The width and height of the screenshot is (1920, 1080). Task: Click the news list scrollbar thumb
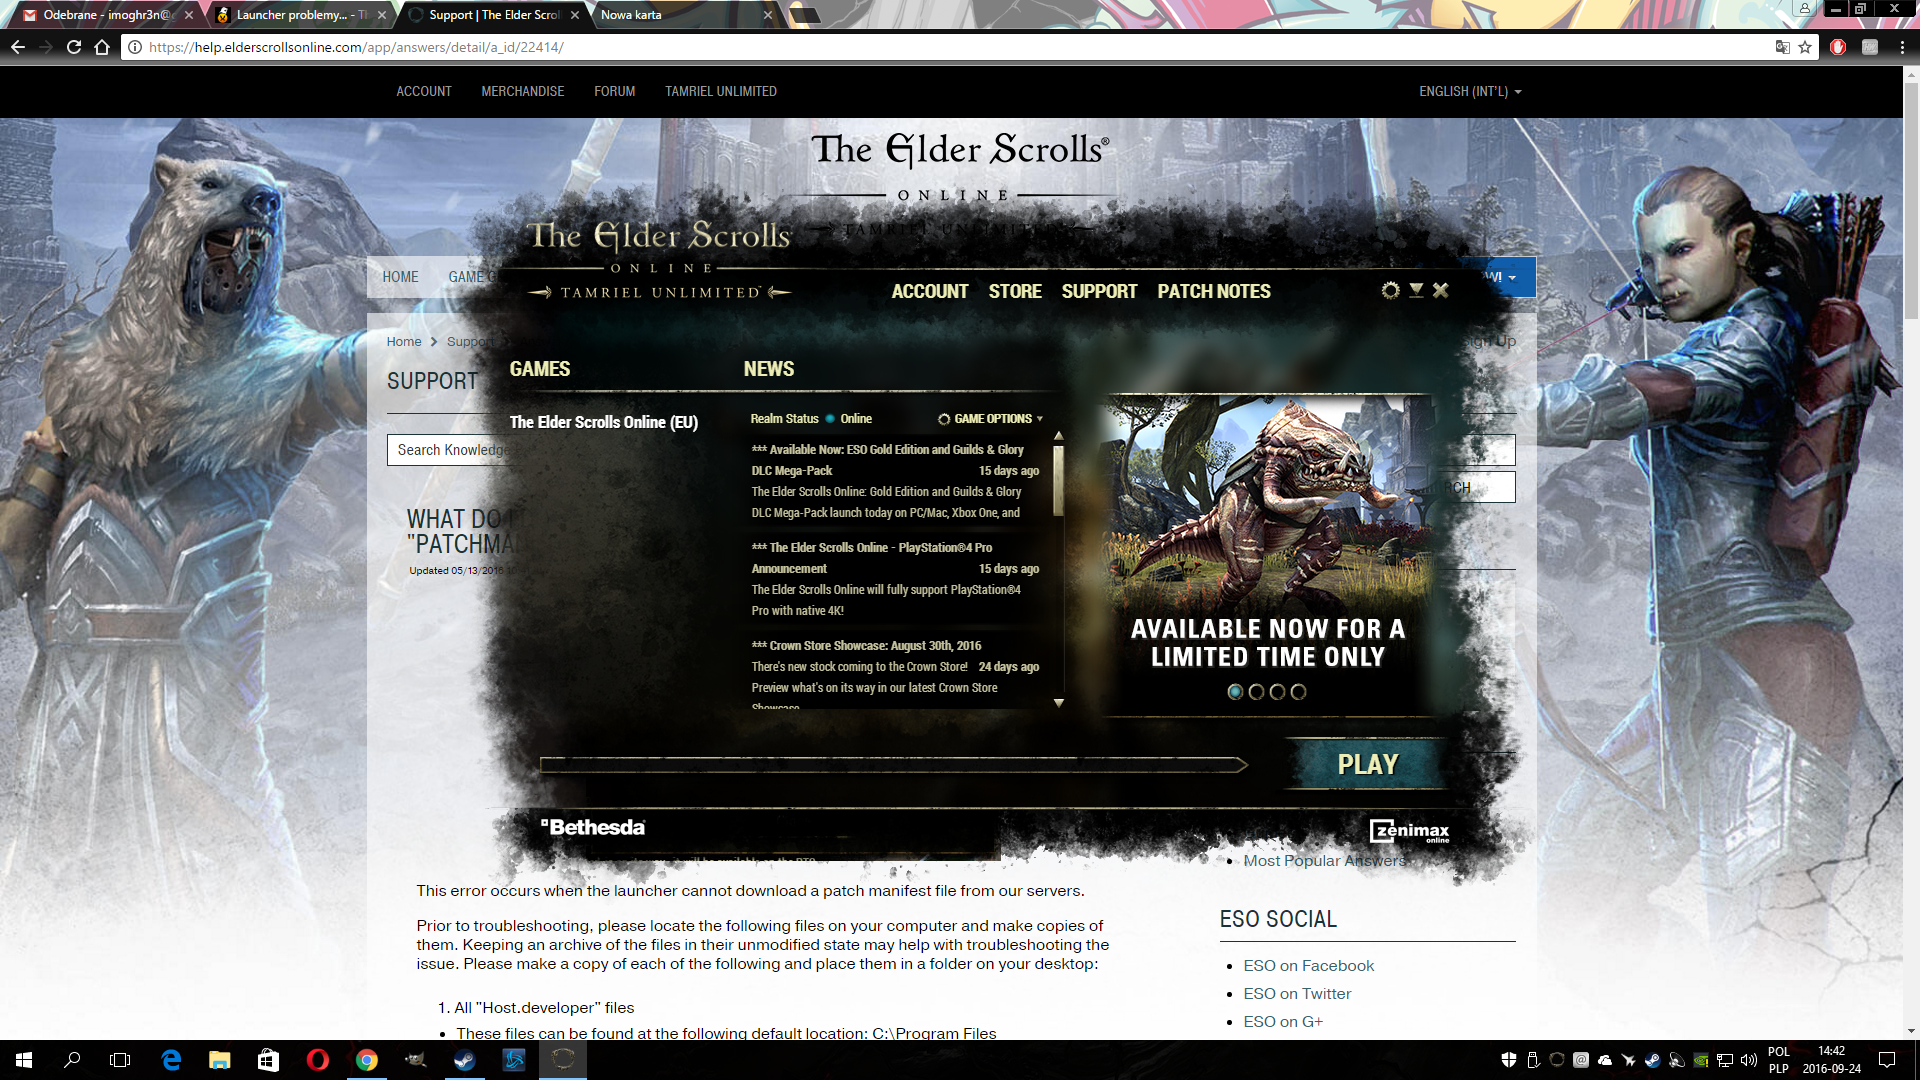click(1058, 480)
